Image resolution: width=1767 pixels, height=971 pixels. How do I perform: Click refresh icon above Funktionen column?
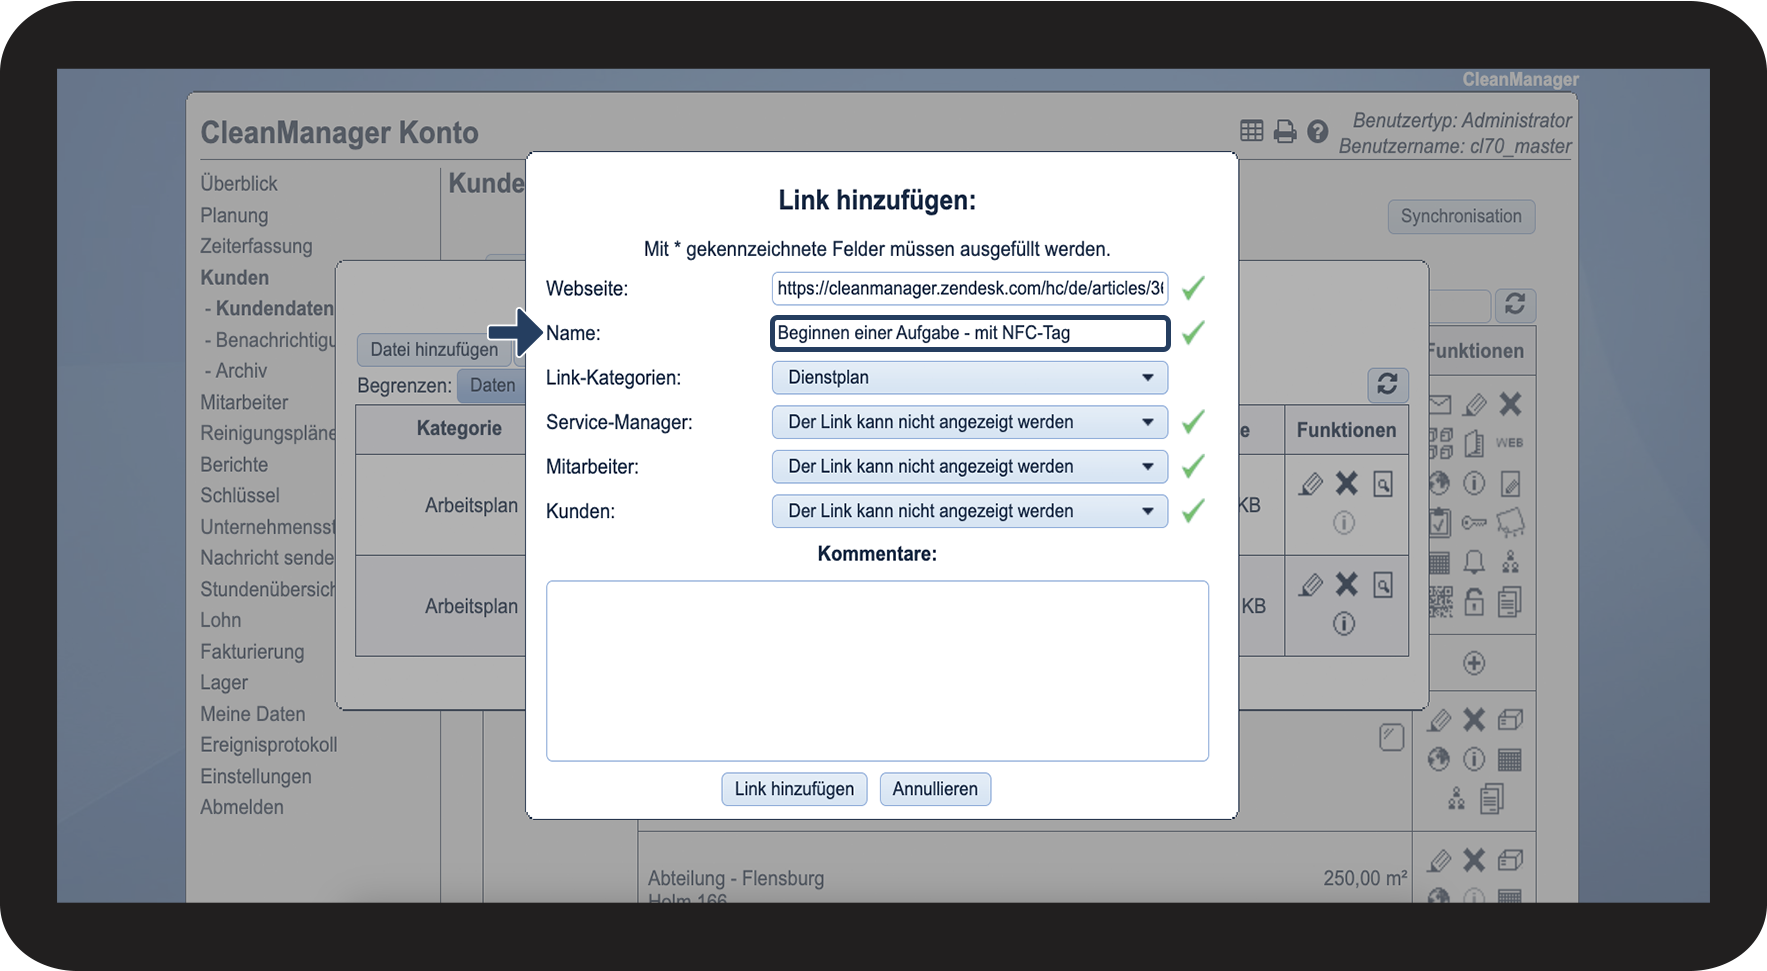click(x=1387, y=384)
